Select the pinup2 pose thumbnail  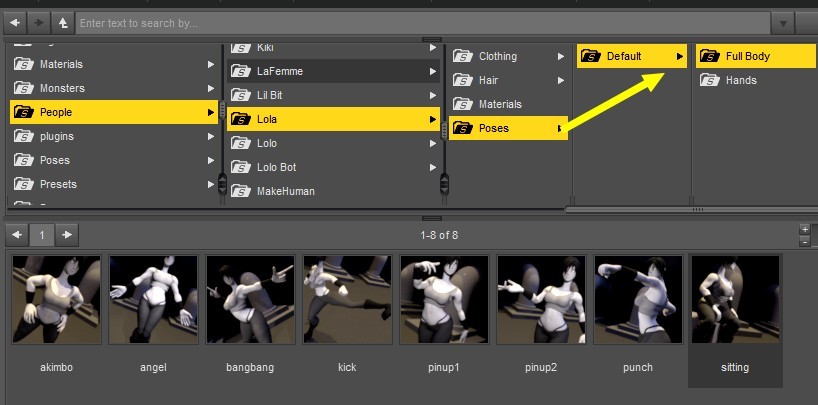(x=542, y=300)
